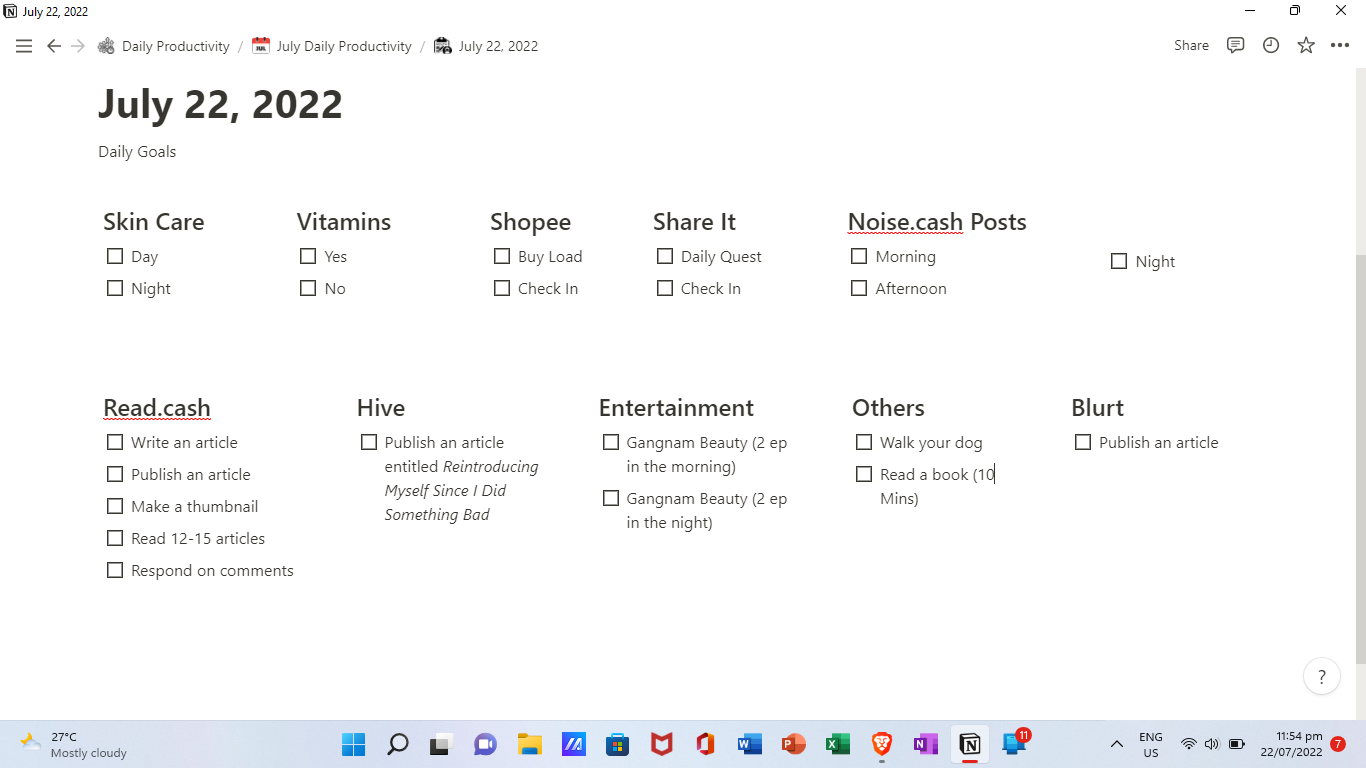Open File Explorer from the taskbar

click(529, 744)
